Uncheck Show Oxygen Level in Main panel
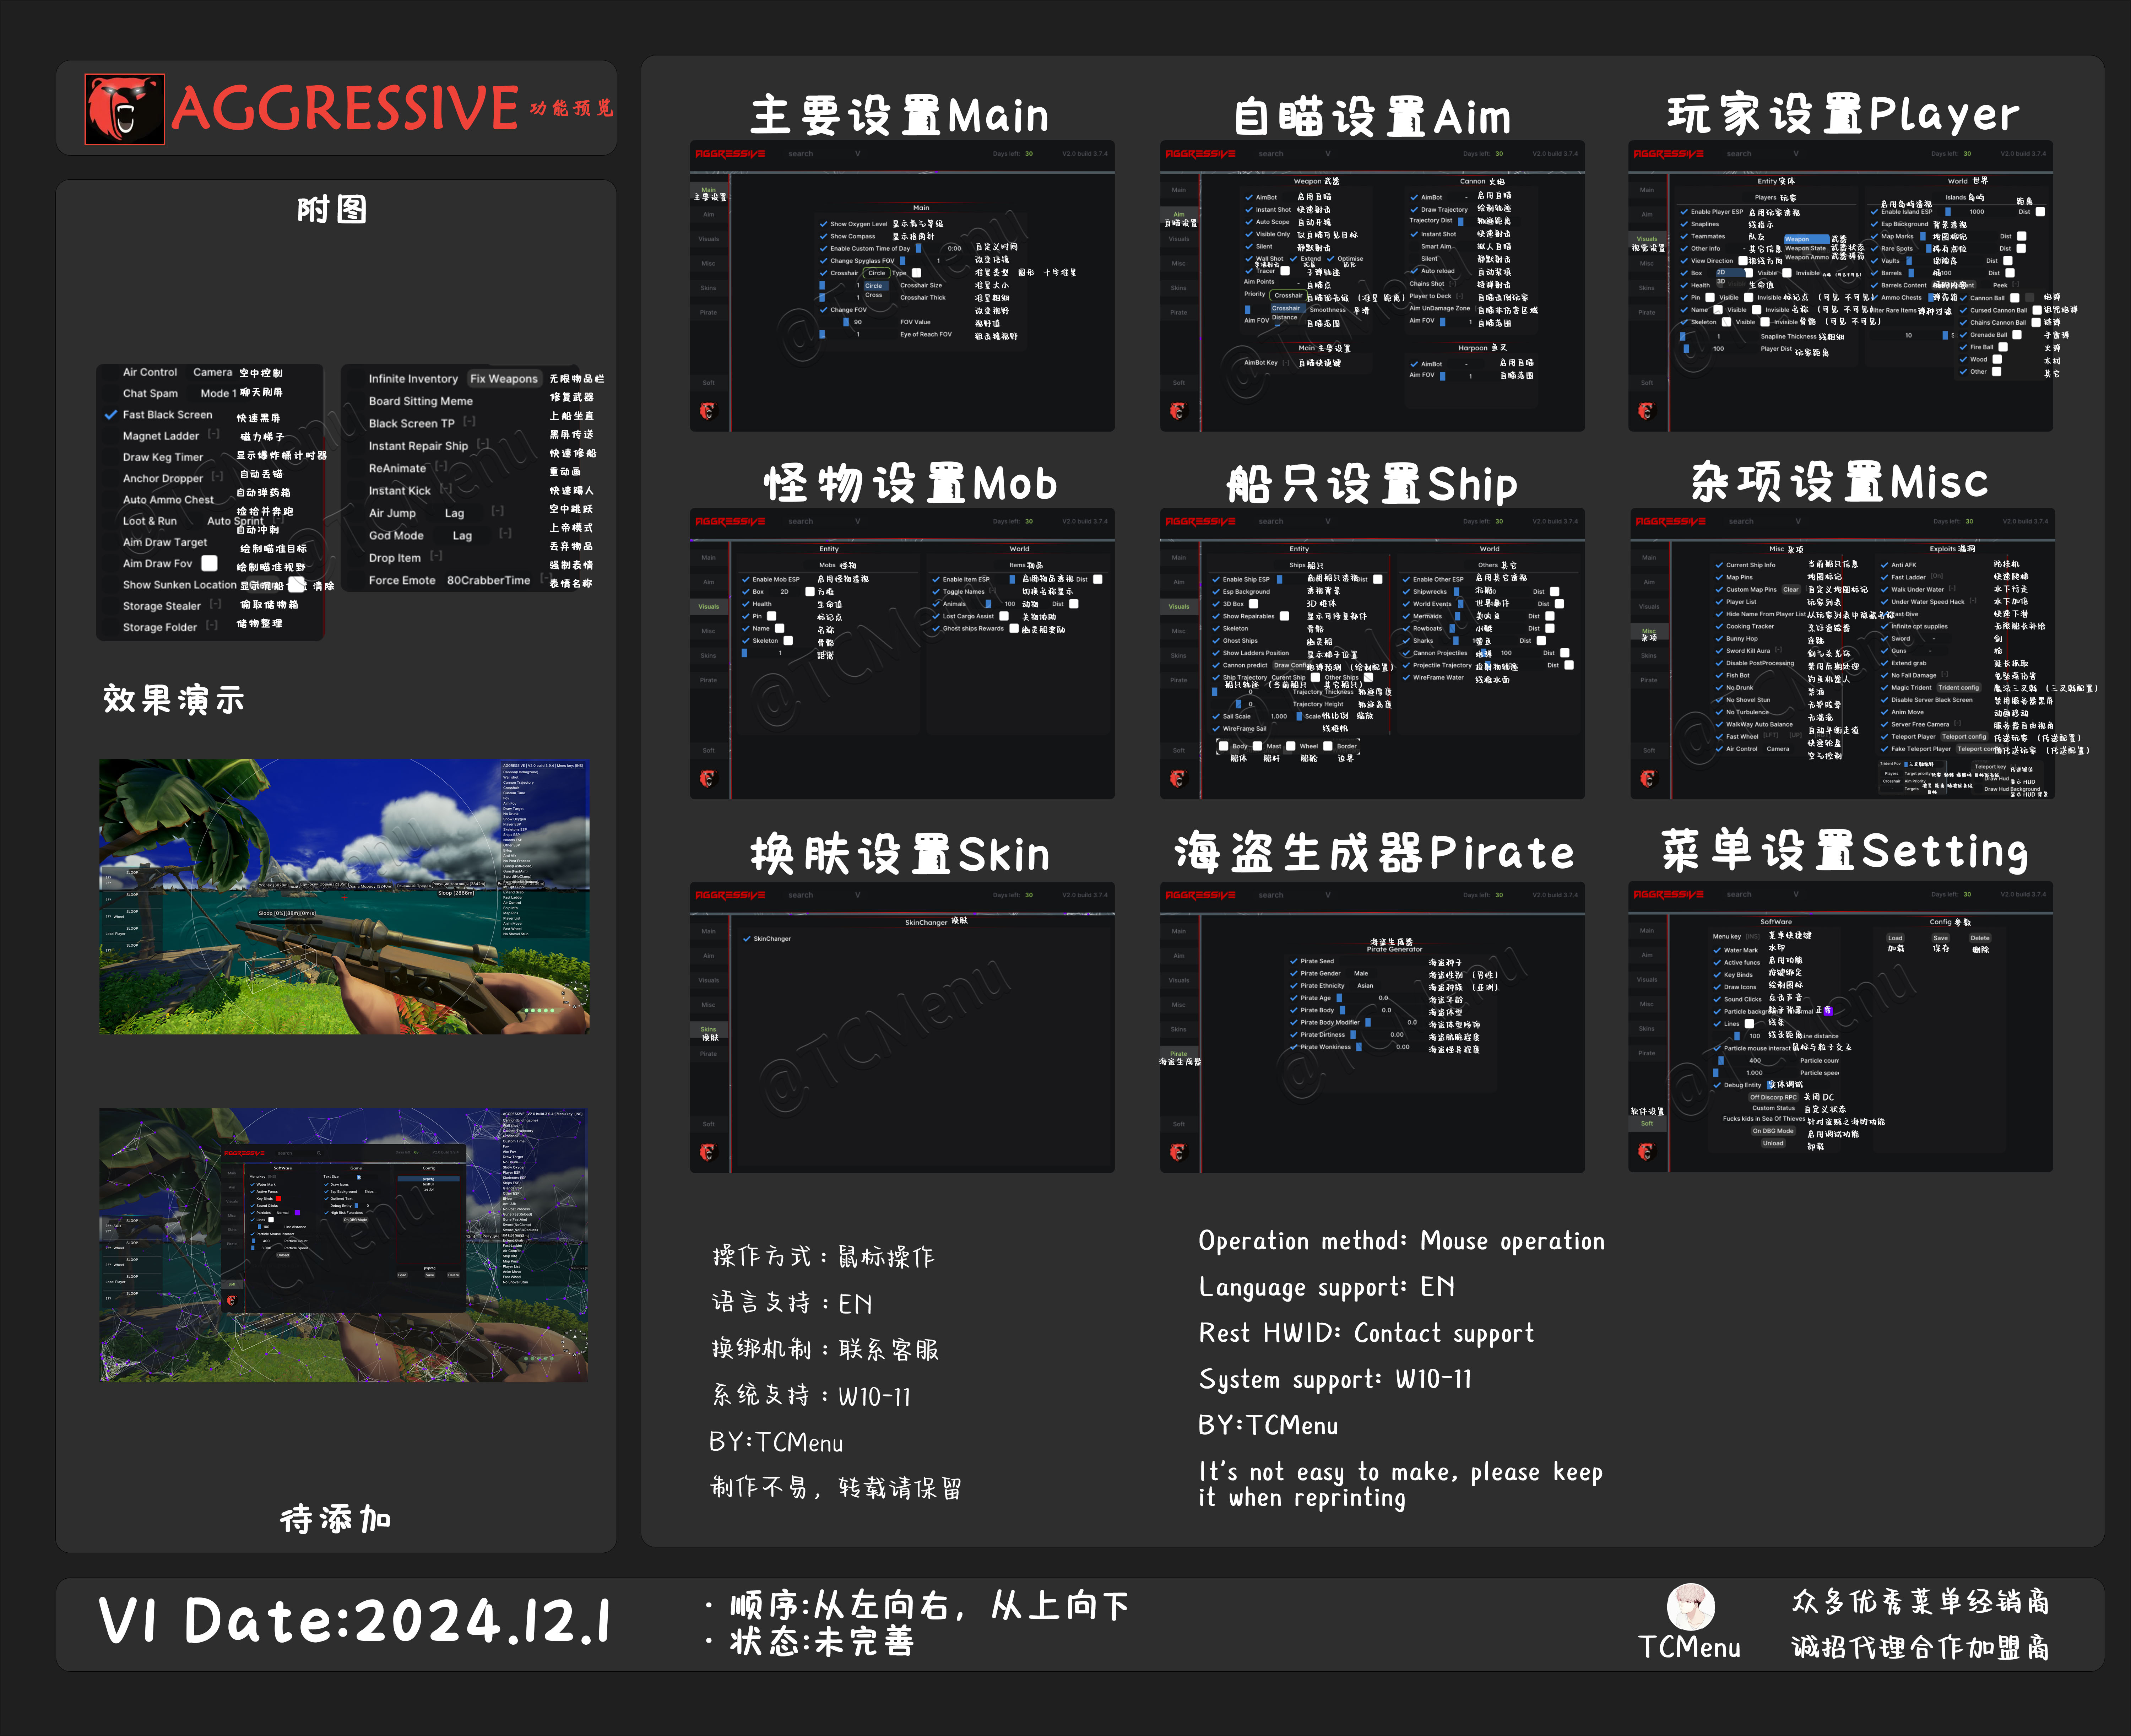This screenshot has height=1736, width=2131. click(x=823, y=224)
